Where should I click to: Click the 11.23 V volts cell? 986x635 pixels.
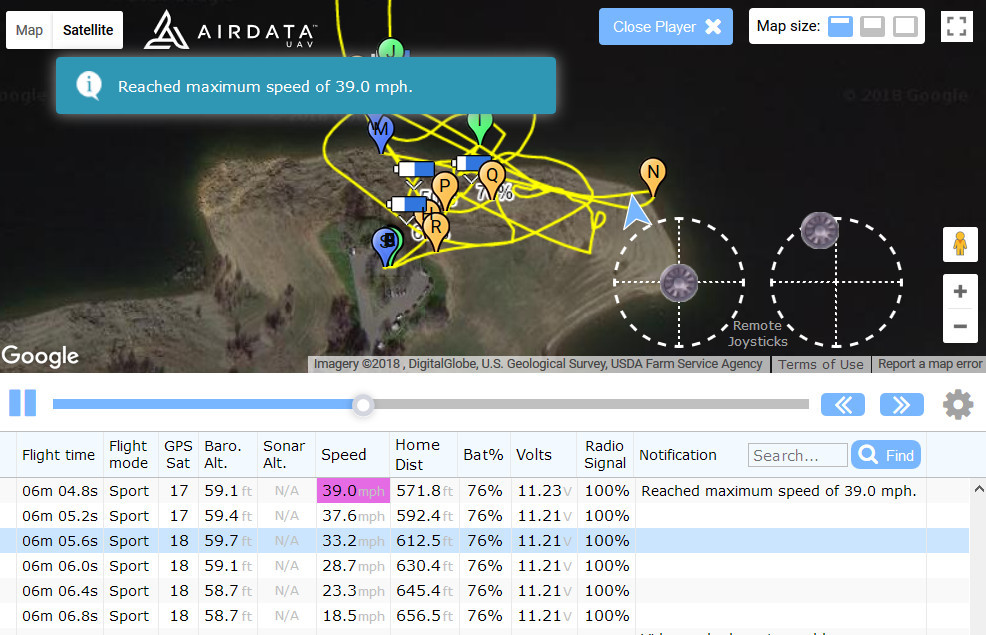[544, 491]
